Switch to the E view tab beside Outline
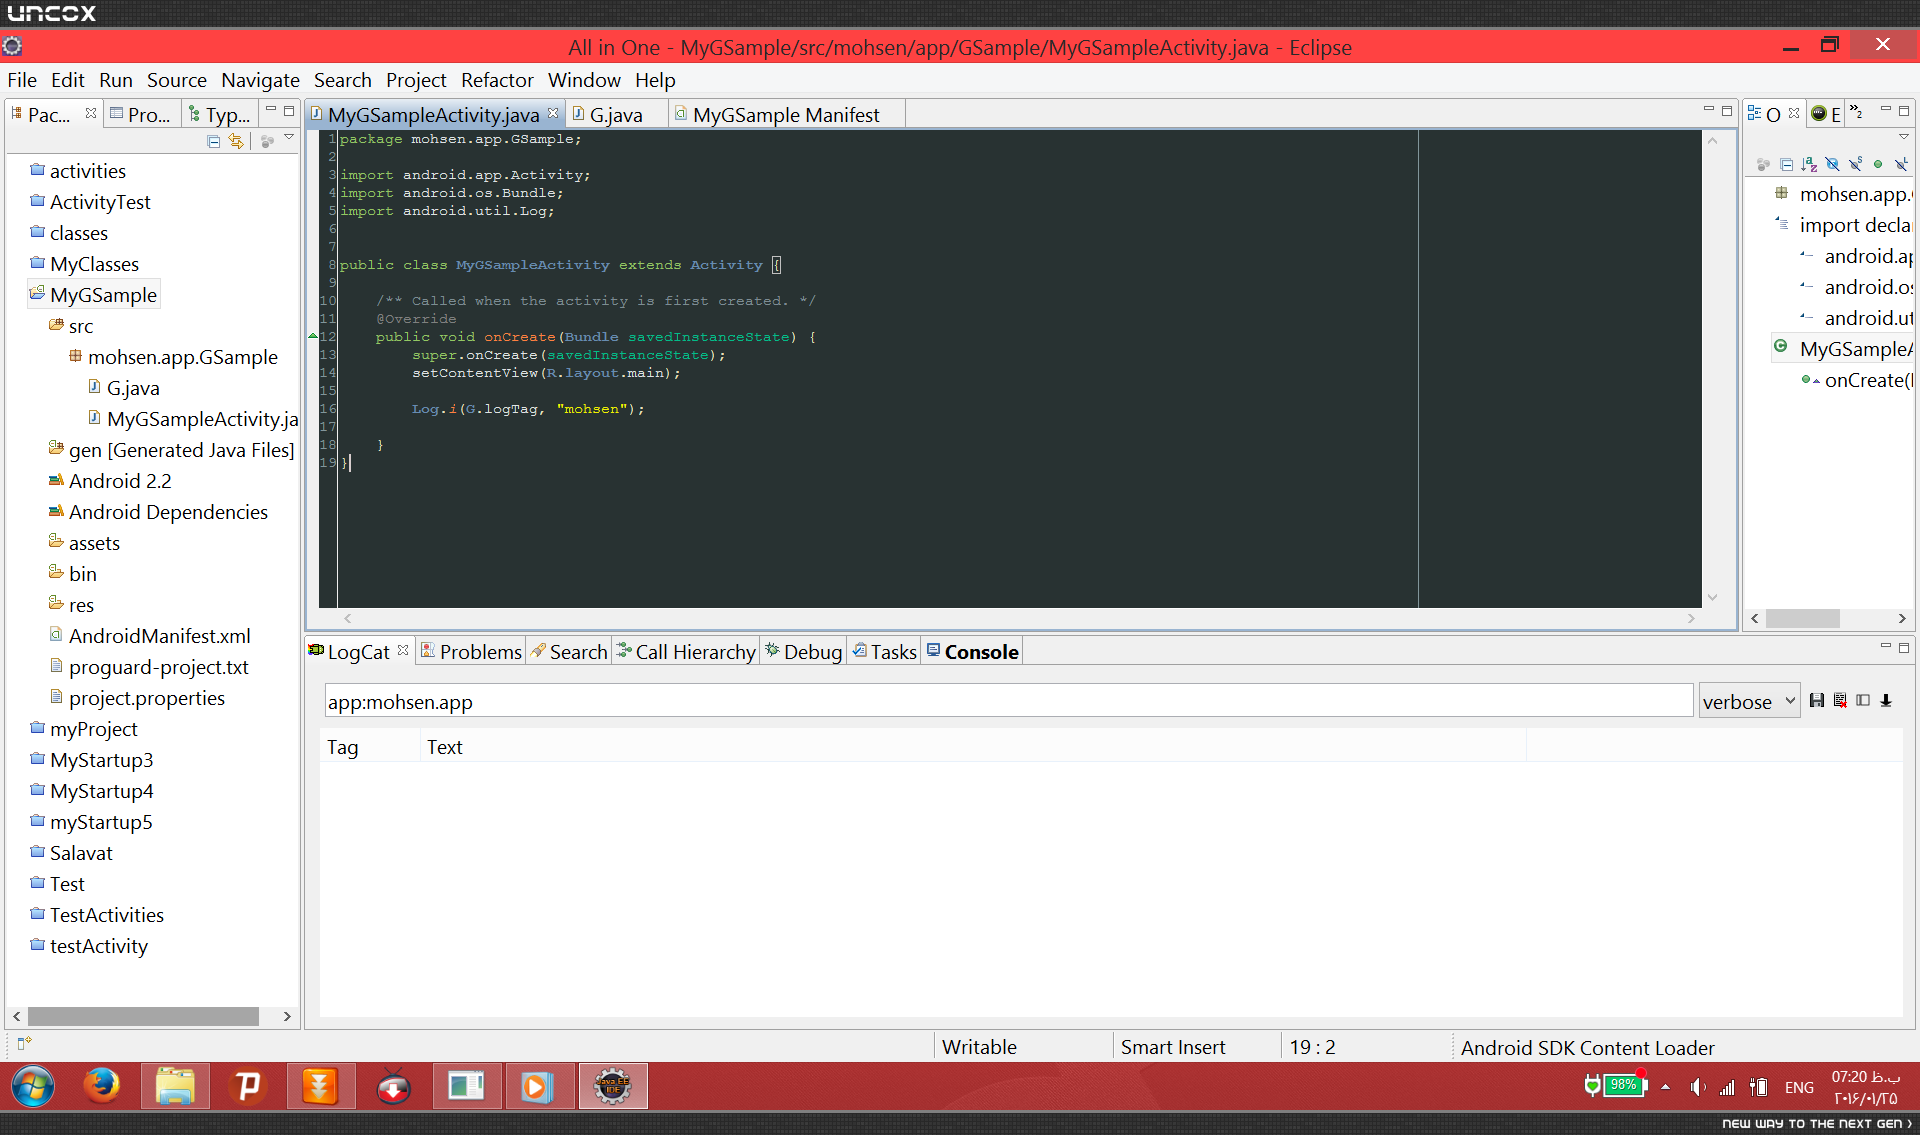 pos(1826,114)
